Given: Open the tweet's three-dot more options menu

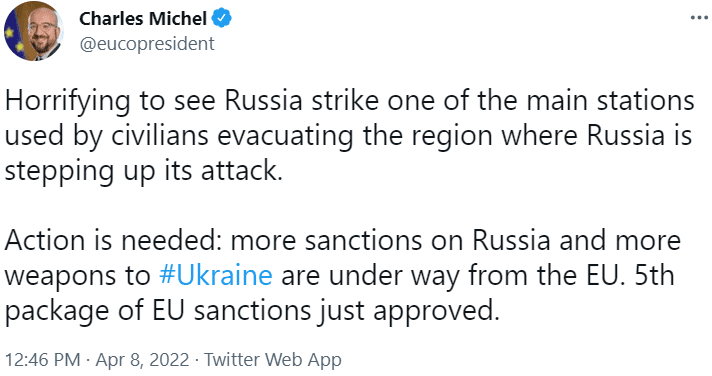Looking at the screenshot, I should click(699, 18).
